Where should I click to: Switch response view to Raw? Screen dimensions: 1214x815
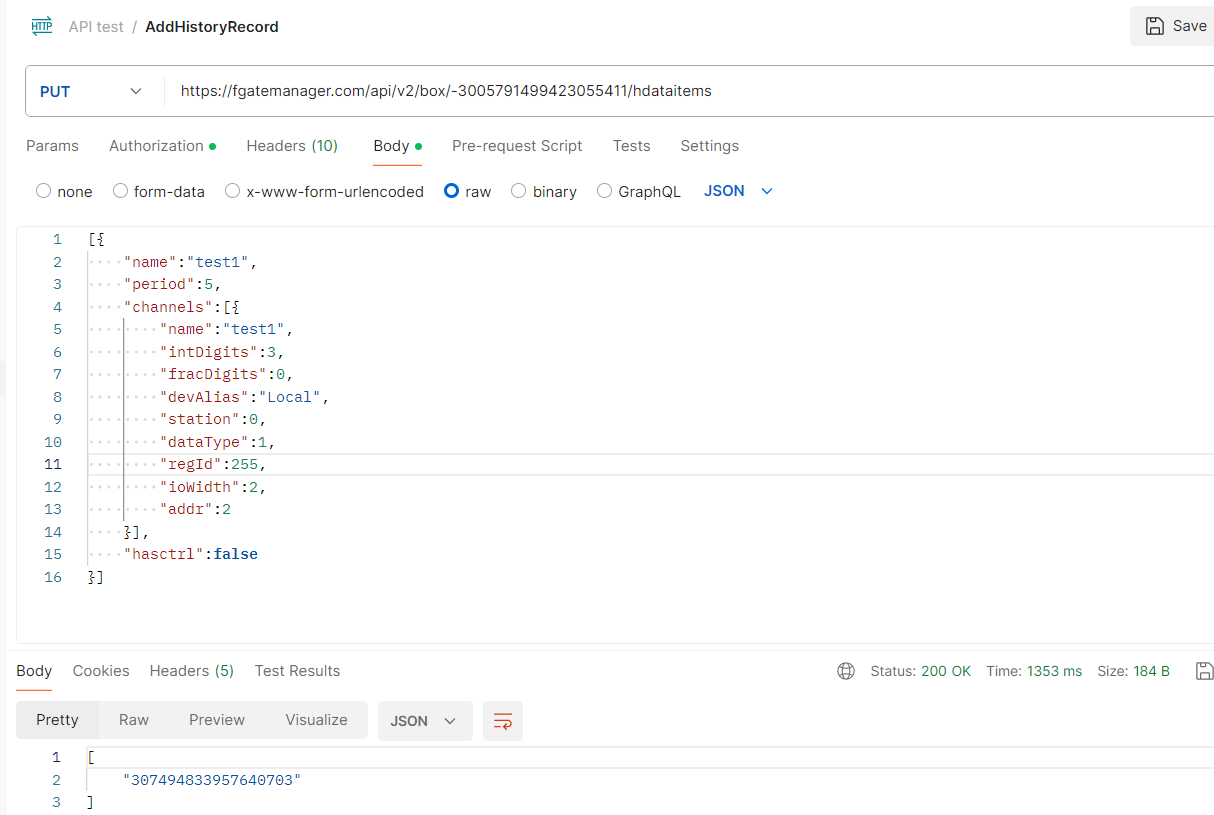(134, 720)
